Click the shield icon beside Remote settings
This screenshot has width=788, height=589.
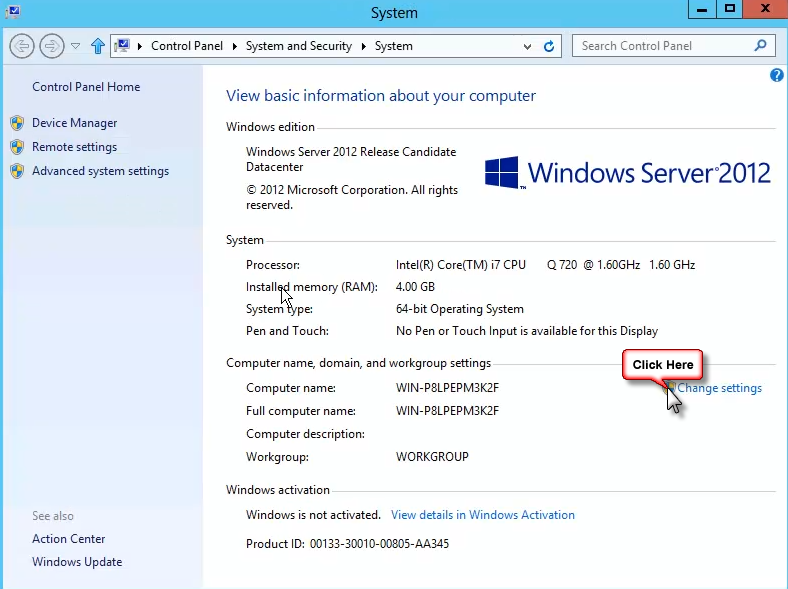pyautogui.click(x=17, y=147)
